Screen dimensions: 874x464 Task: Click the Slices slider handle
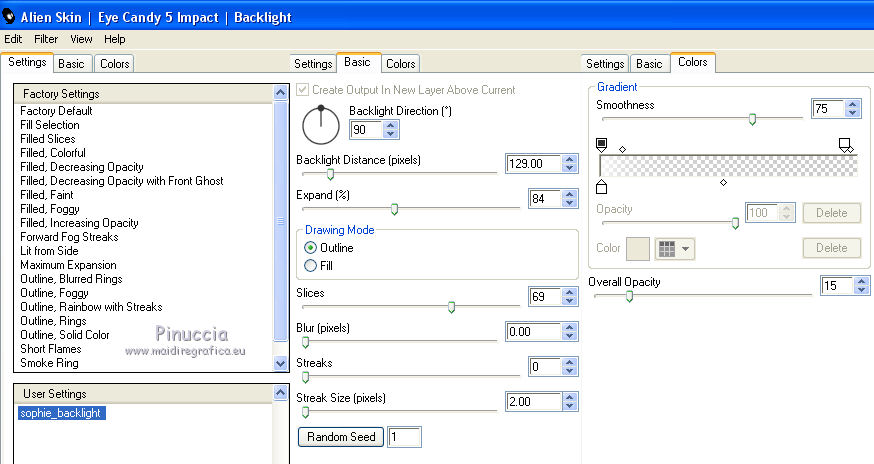coord(451,307)
